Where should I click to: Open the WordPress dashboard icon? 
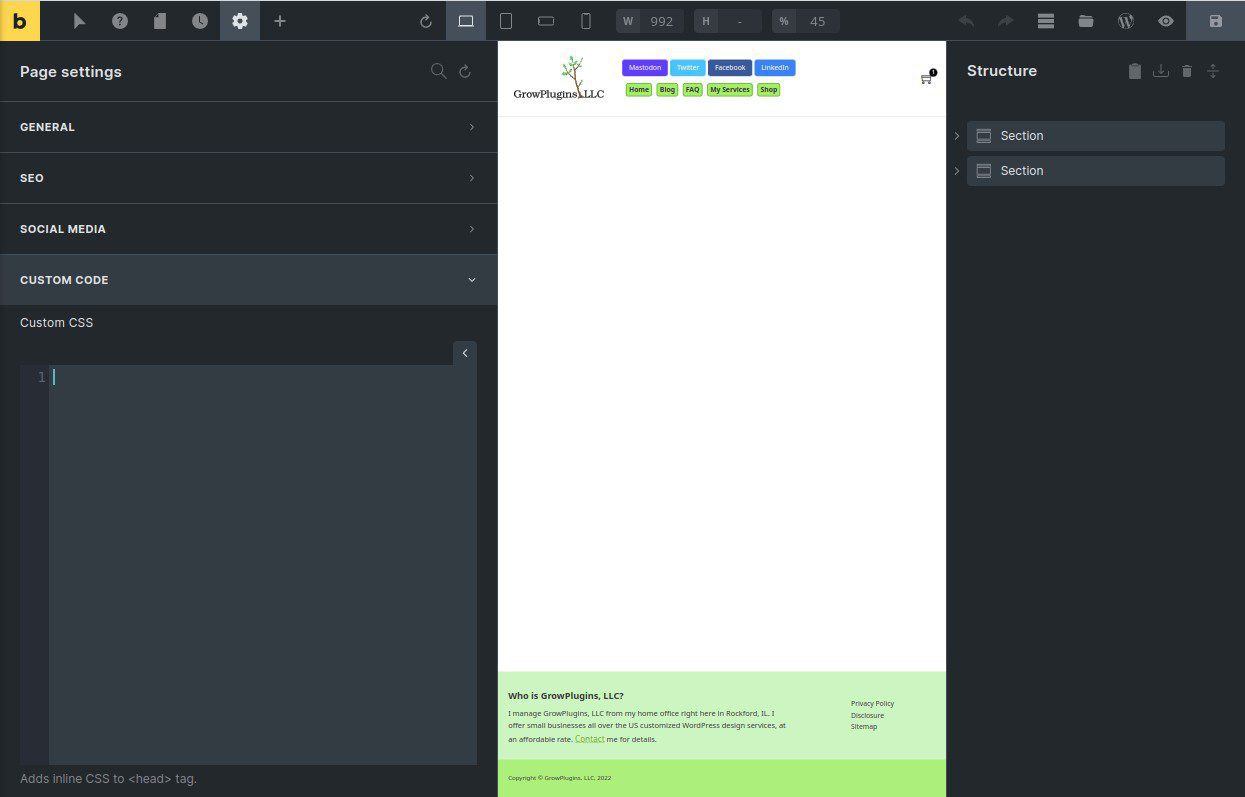[x=1126, y=20]
